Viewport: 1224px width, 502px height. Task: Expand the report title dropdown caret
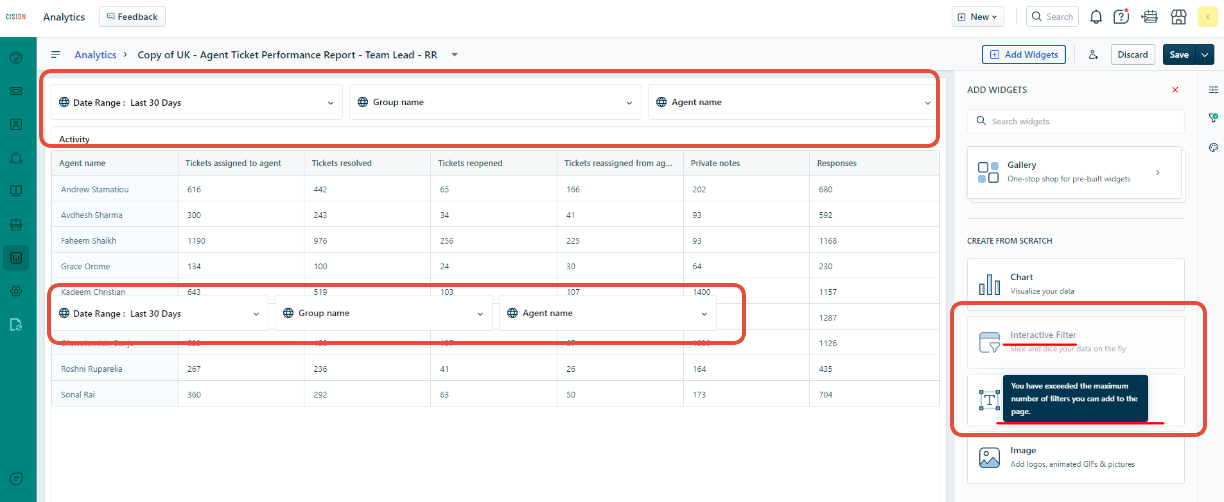point(454,55)
